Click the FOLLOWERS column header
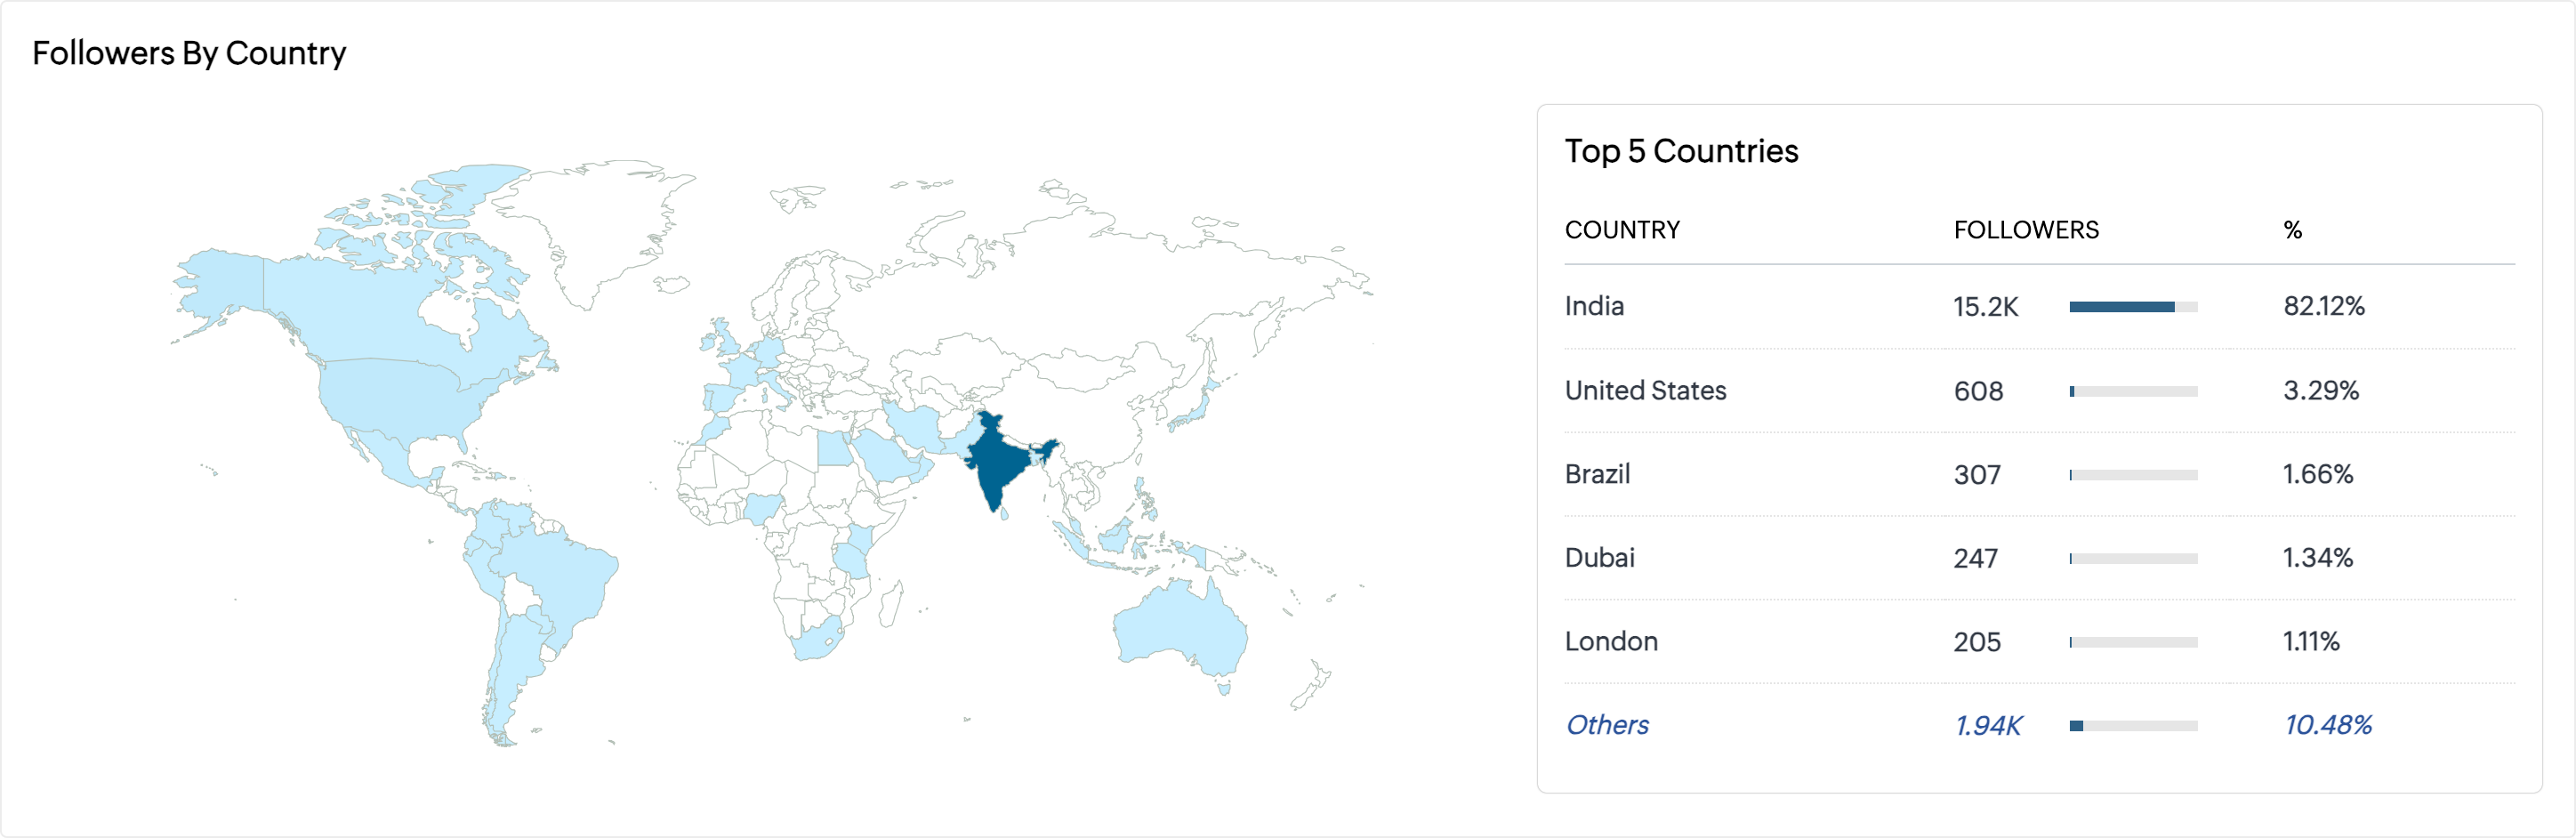 2026,230
